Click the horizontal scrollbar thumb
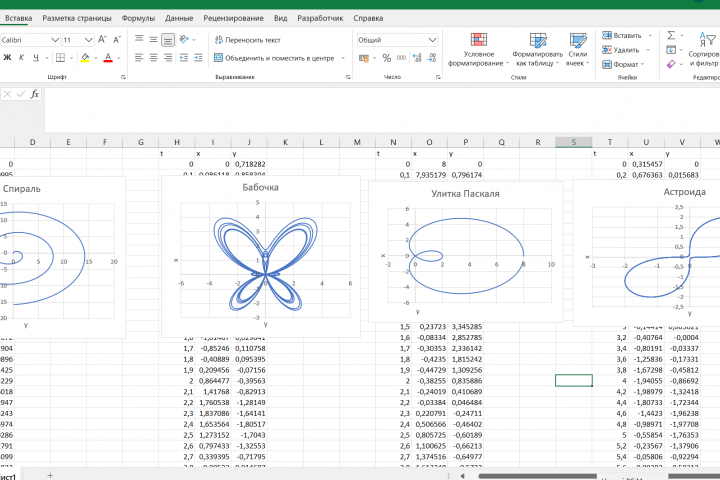 [x=537, y=476]
